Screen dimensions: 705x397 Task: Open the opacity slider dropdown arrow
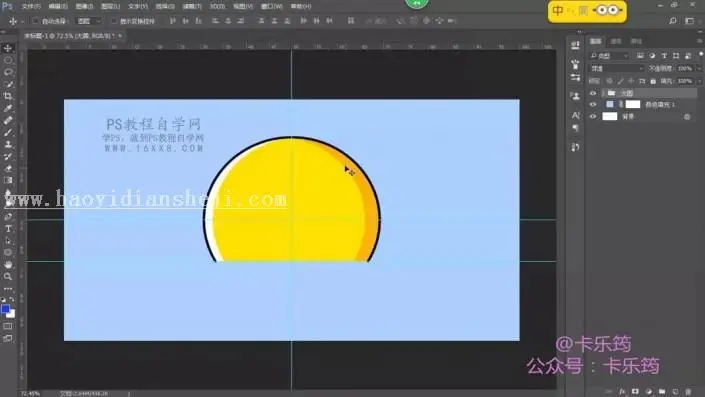[x=699, y=68]
